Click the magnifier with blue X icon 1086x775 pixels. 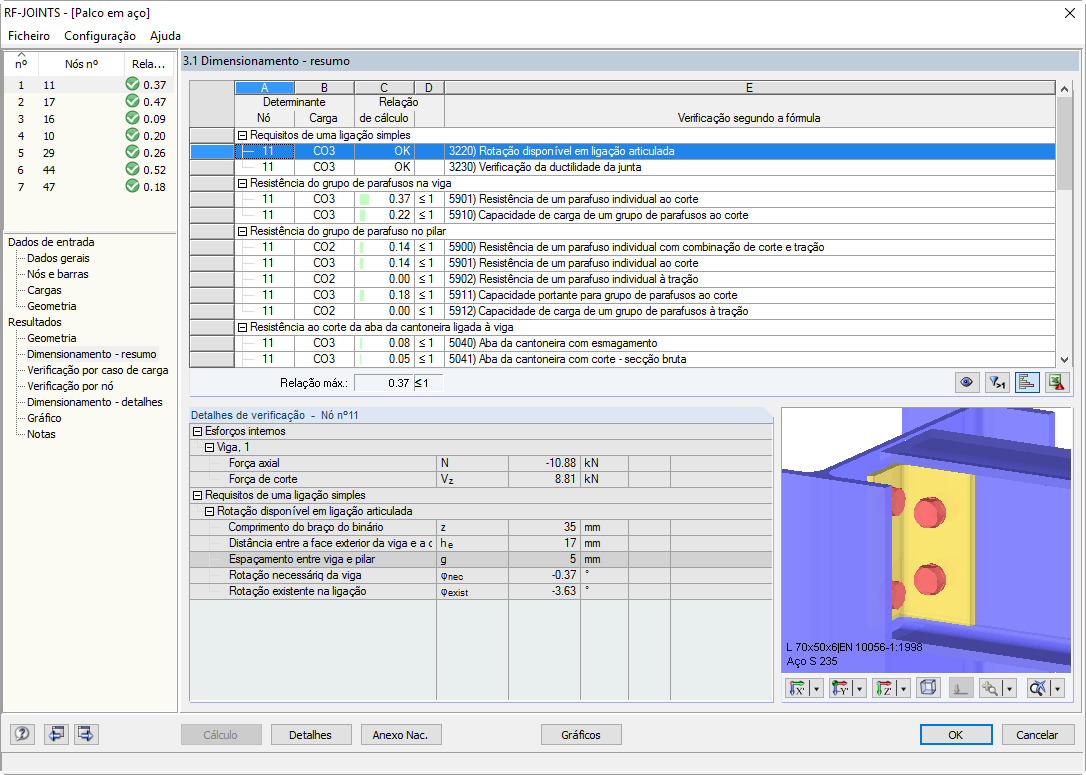tap(1038, 688)
